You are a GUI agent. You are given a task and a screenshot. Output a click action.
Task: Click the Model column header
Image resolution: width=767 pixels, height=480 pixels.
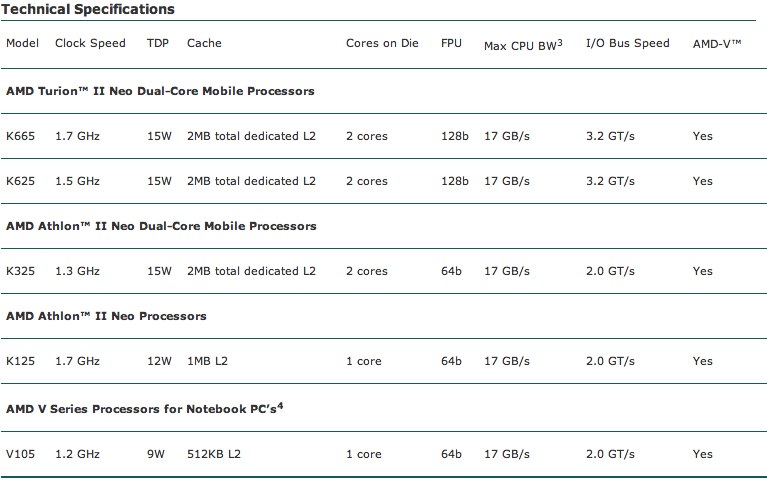22,44
